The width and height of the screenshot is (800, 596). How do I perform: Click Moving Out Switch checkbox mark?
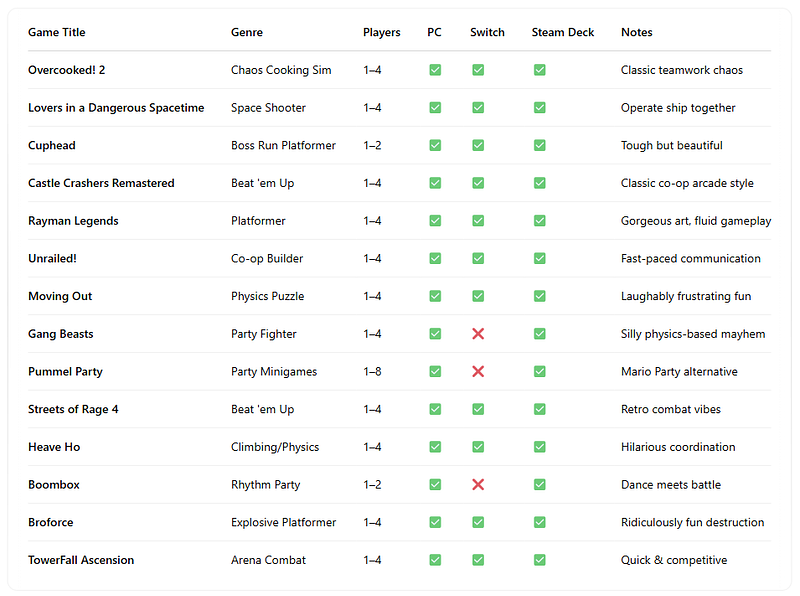(478, 296)
